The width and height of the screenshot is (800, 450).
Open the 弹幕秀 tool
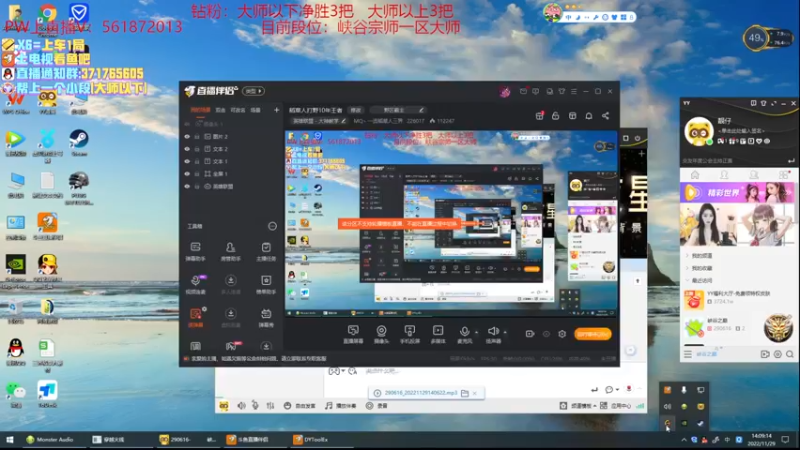pos(266,317)
